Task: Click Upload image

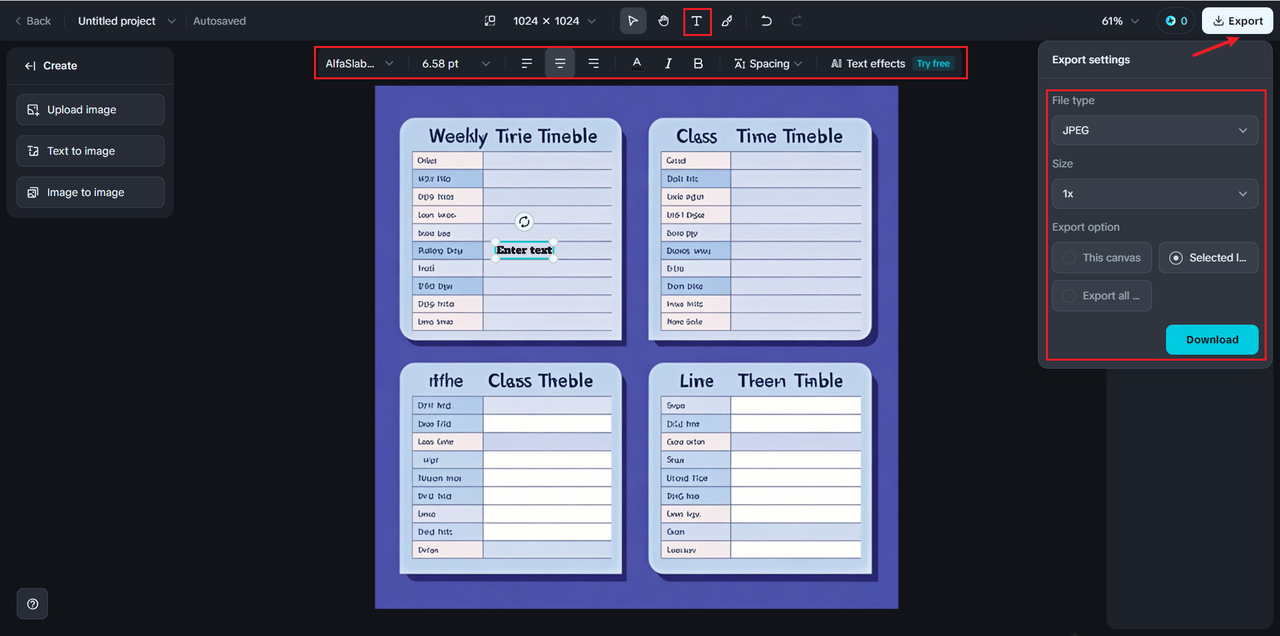Action: pos(91,110)
